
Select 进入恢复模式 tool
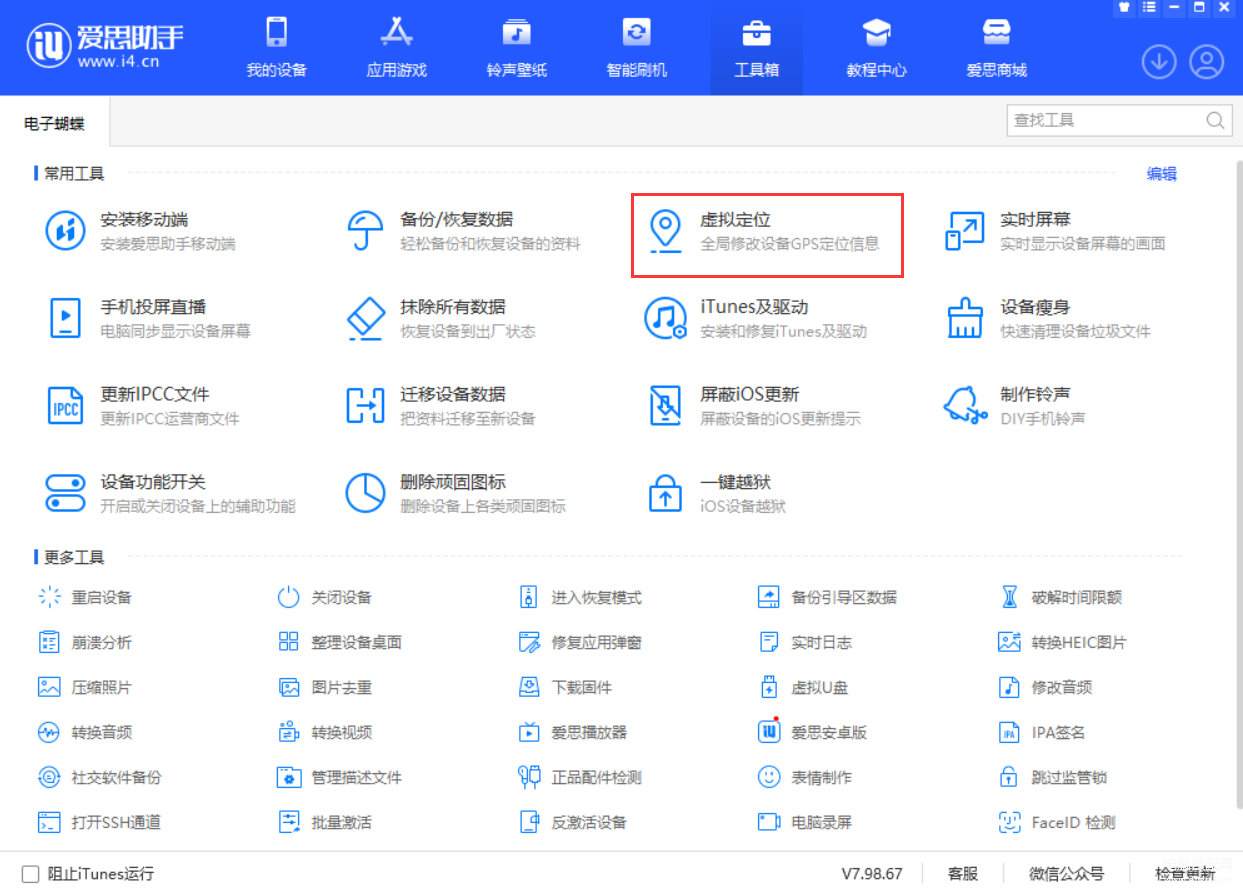[x=581, y=597]
